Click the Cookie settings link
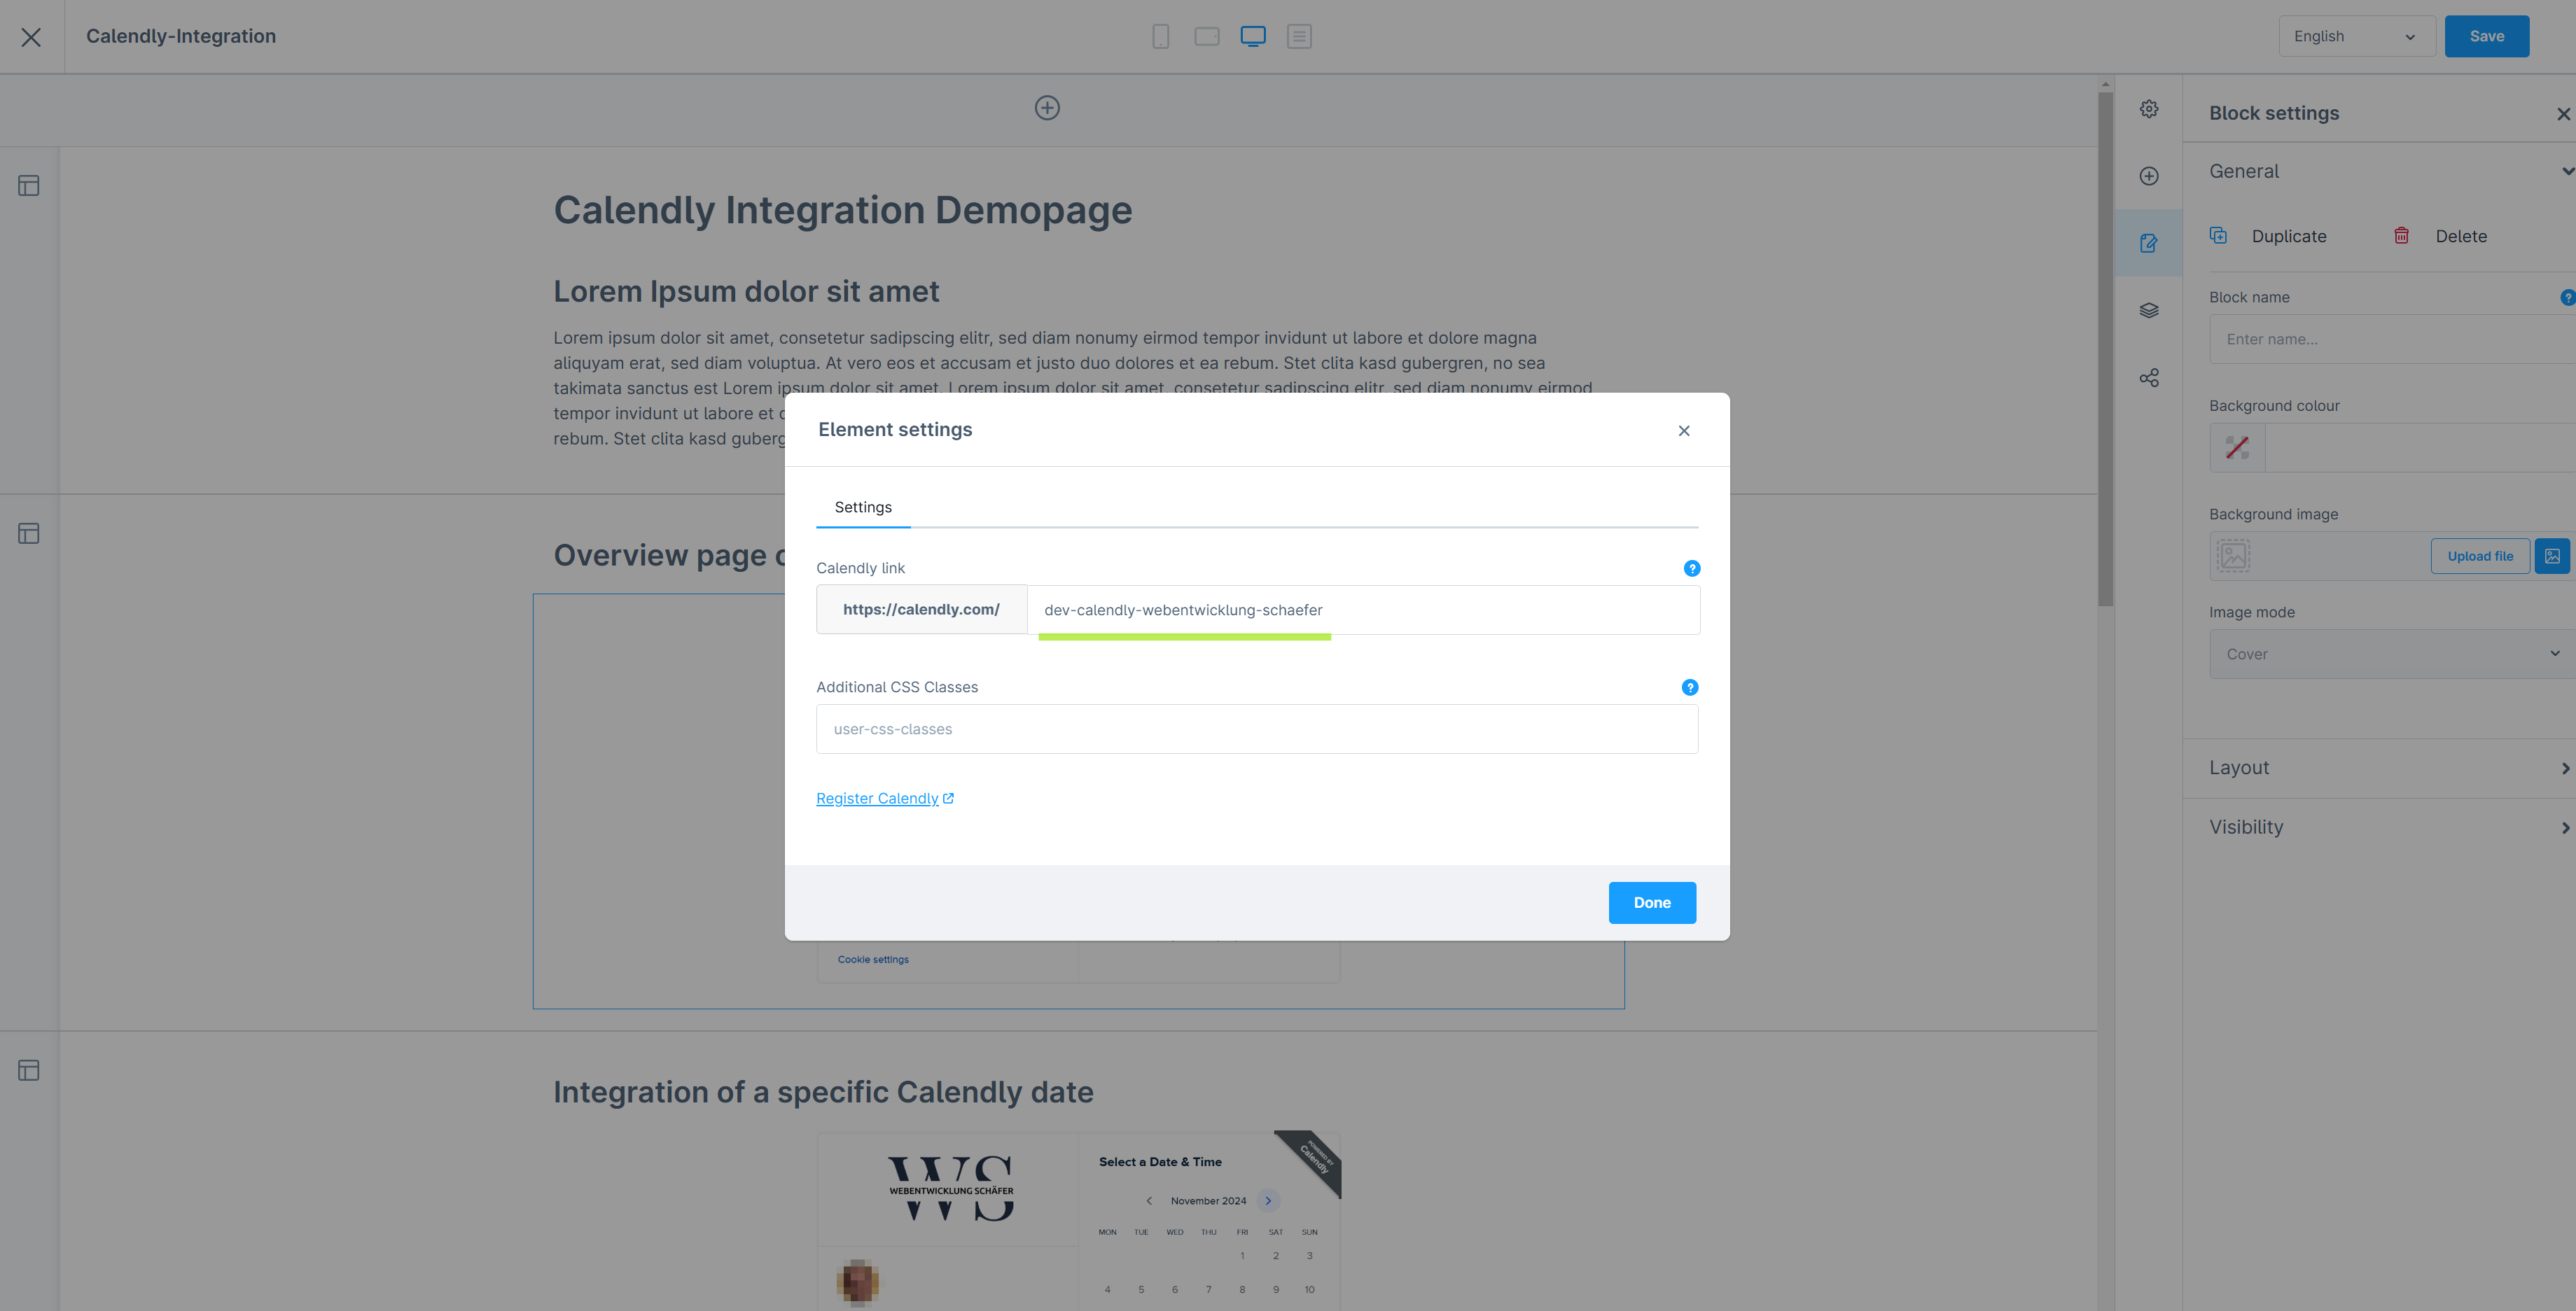Screen dimensions: 2576x1311 coord(873,960)
